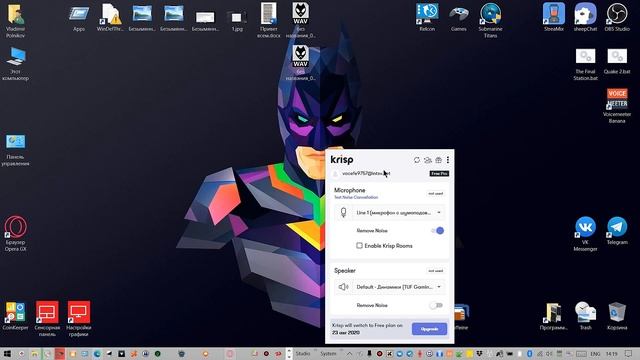This screenshot has width=640, height=360.
Task: Open VK Messenger desktop shortcut
Action: 585,233
